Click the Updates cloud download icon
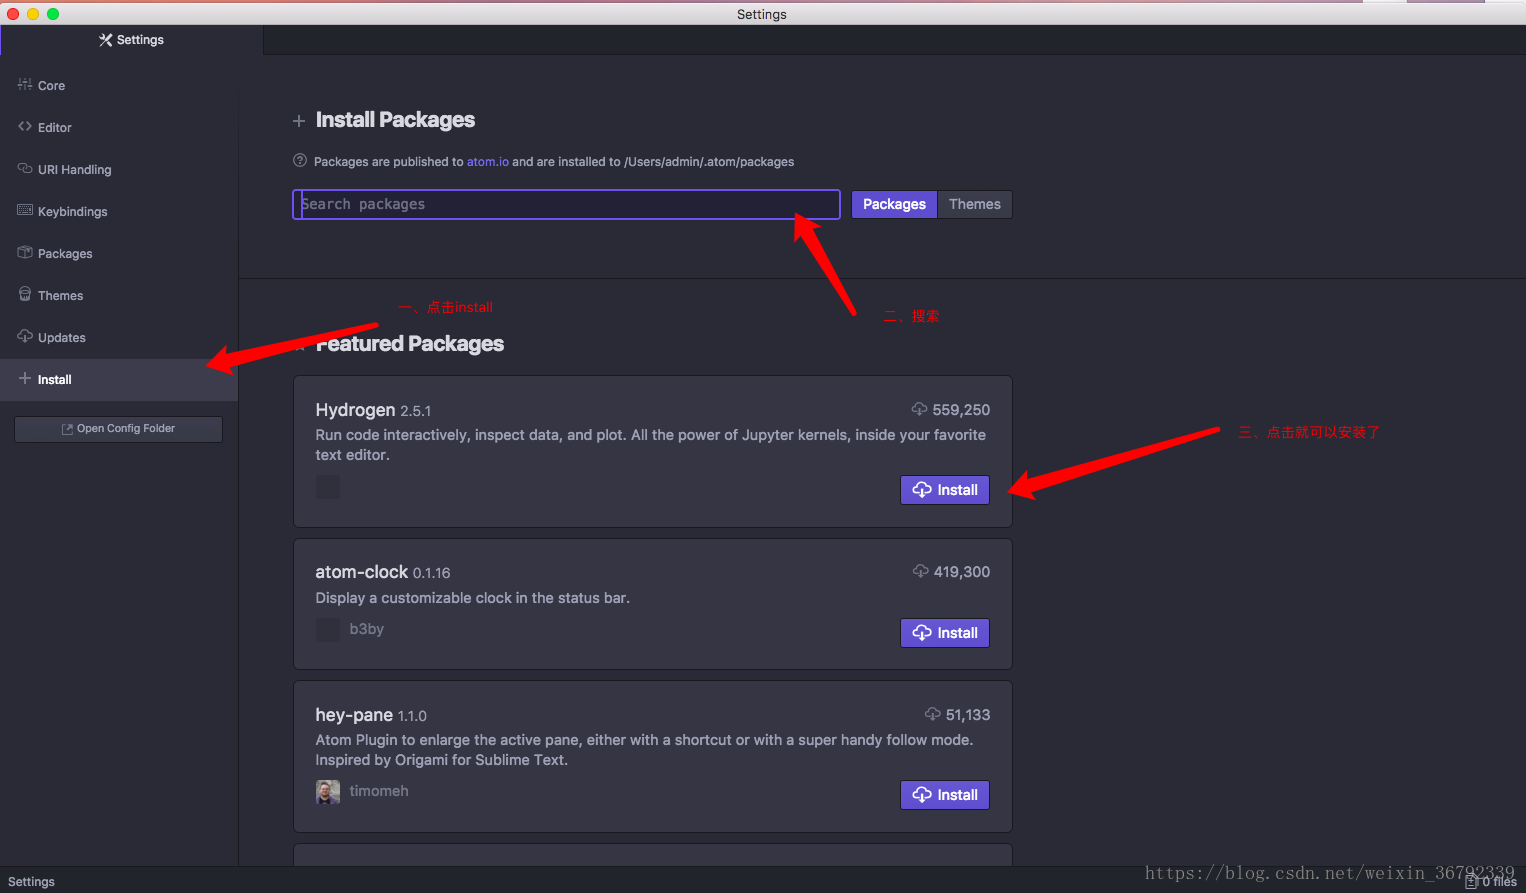This screenshot has width=1526, height=893. (x=25, y=336)
